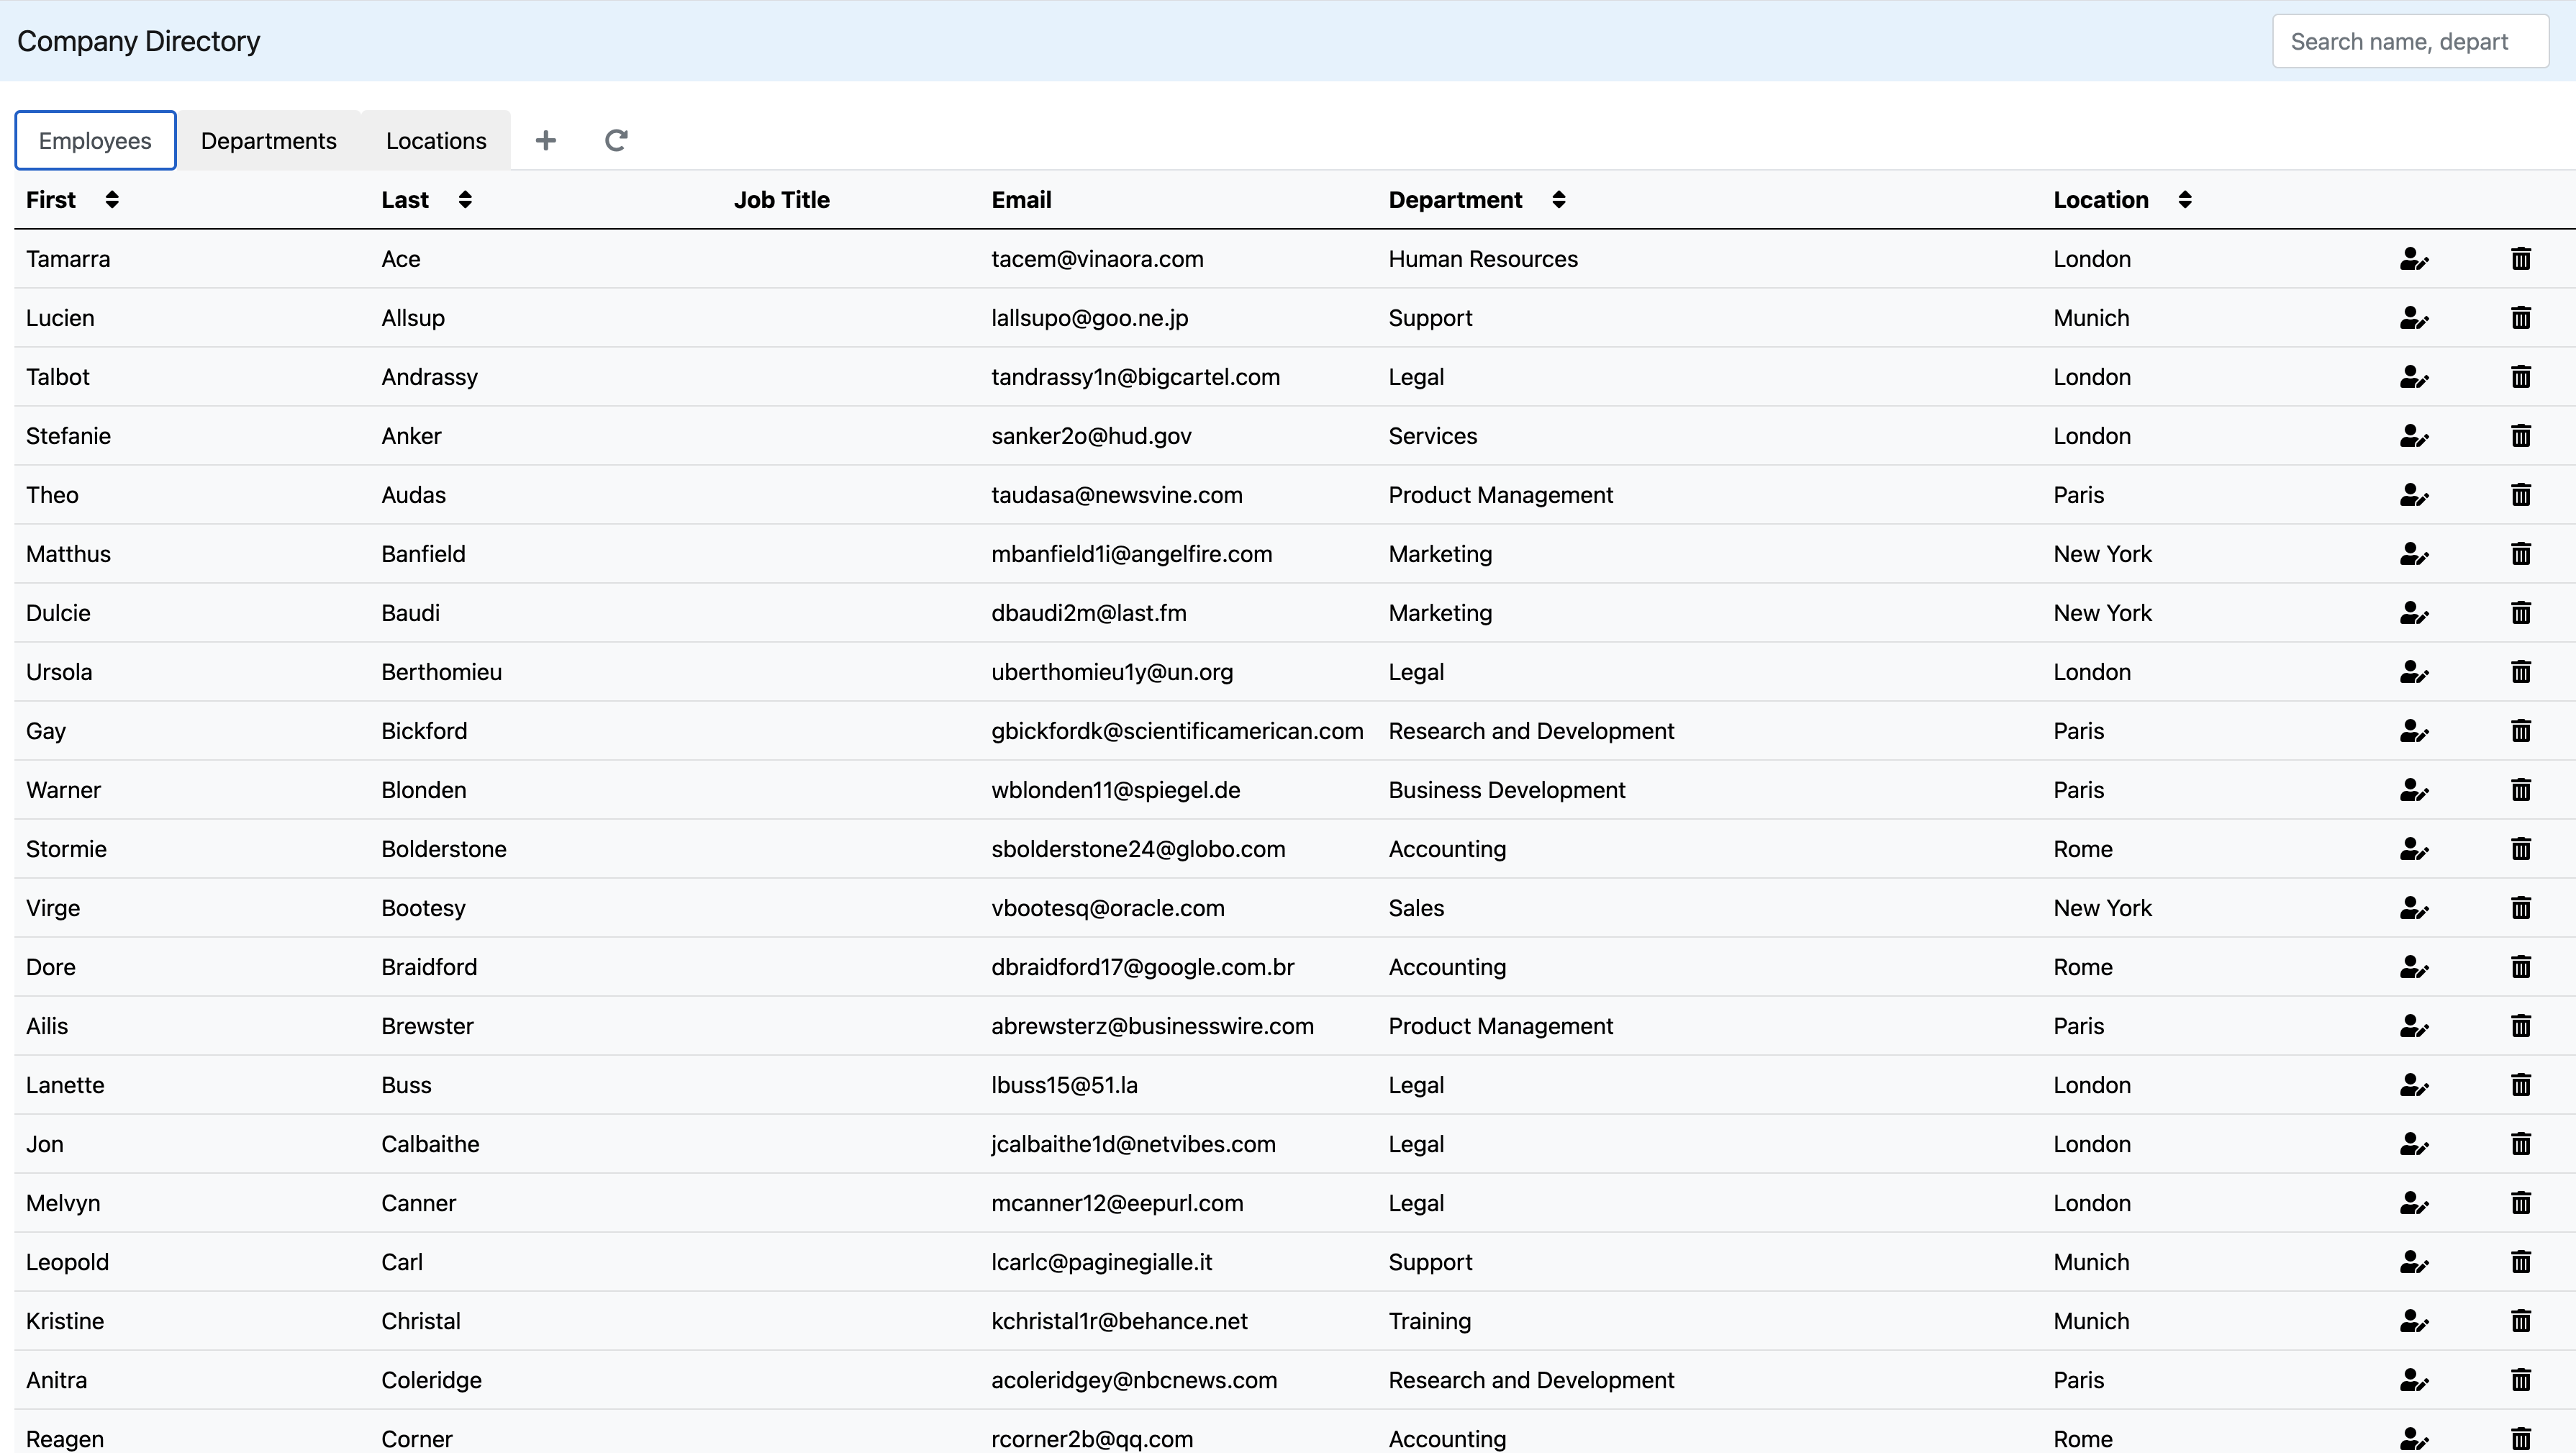Viewport: 2576px width, 1453px height.
Task: Delete Dore Braidford's record
Action: (2521, 967)
